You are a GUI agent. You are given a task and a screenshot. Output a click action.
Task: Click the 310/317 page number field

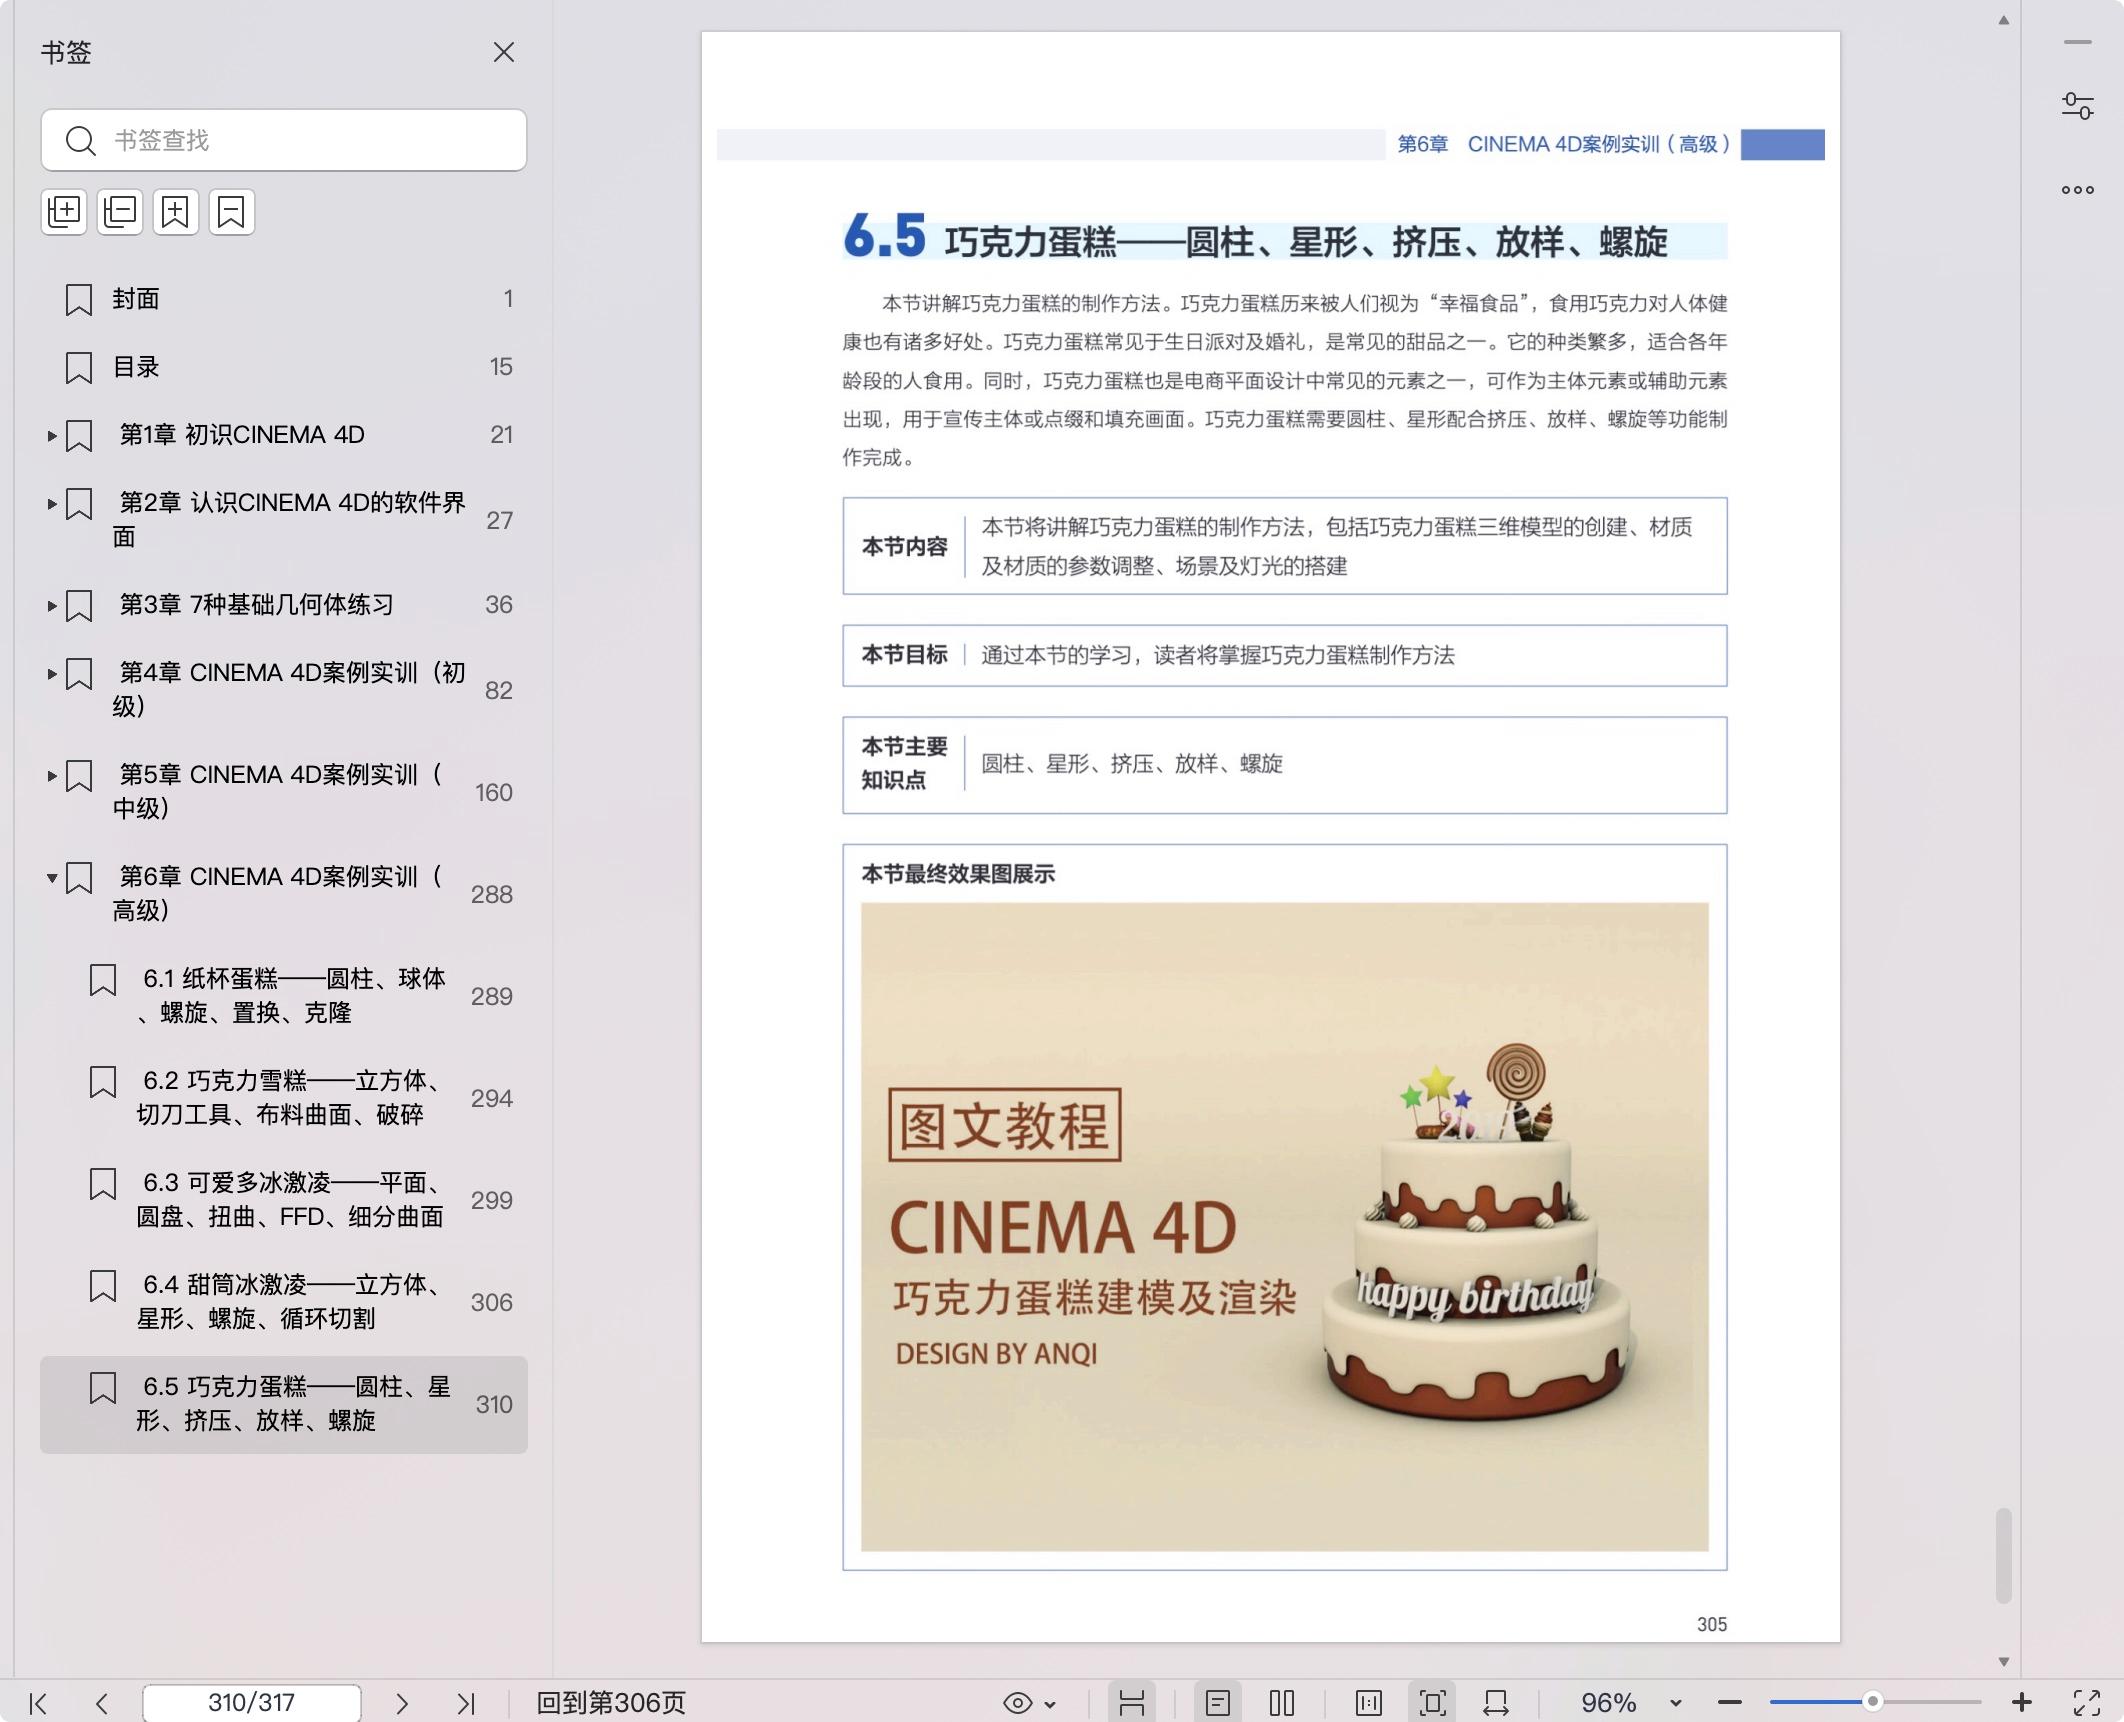coord(251,1703)
